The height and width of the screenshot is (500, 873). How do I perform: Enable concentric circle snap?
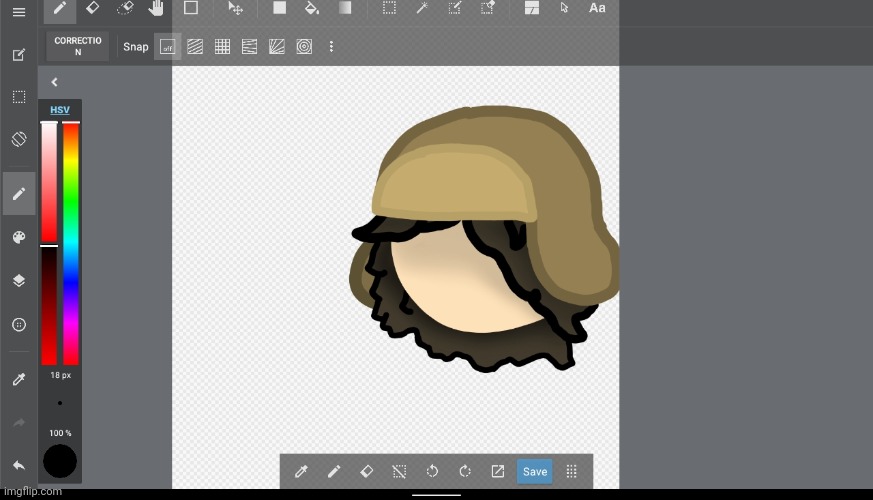pos(304,47)
